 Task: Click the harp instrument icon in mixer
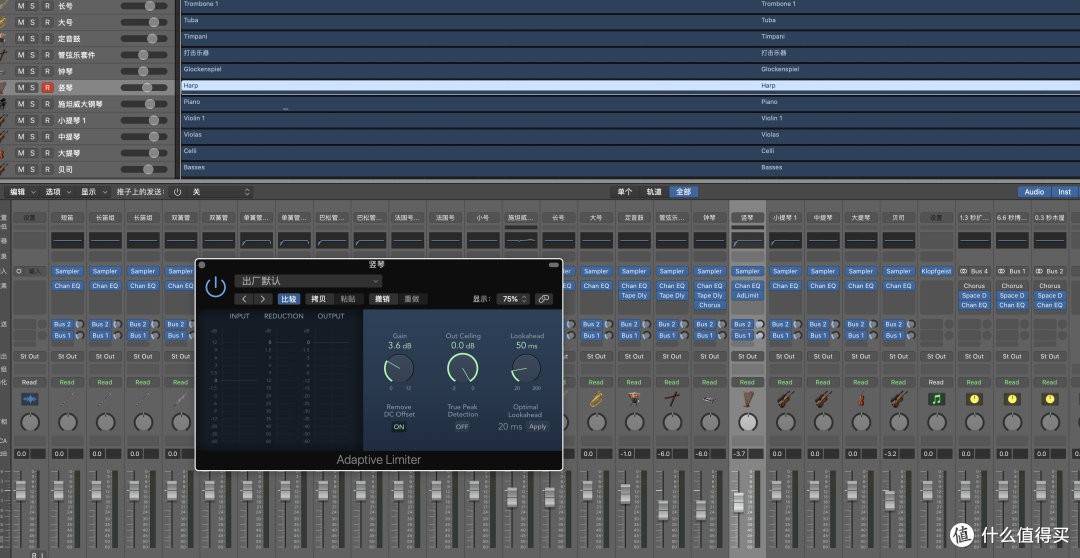[747, 399]
